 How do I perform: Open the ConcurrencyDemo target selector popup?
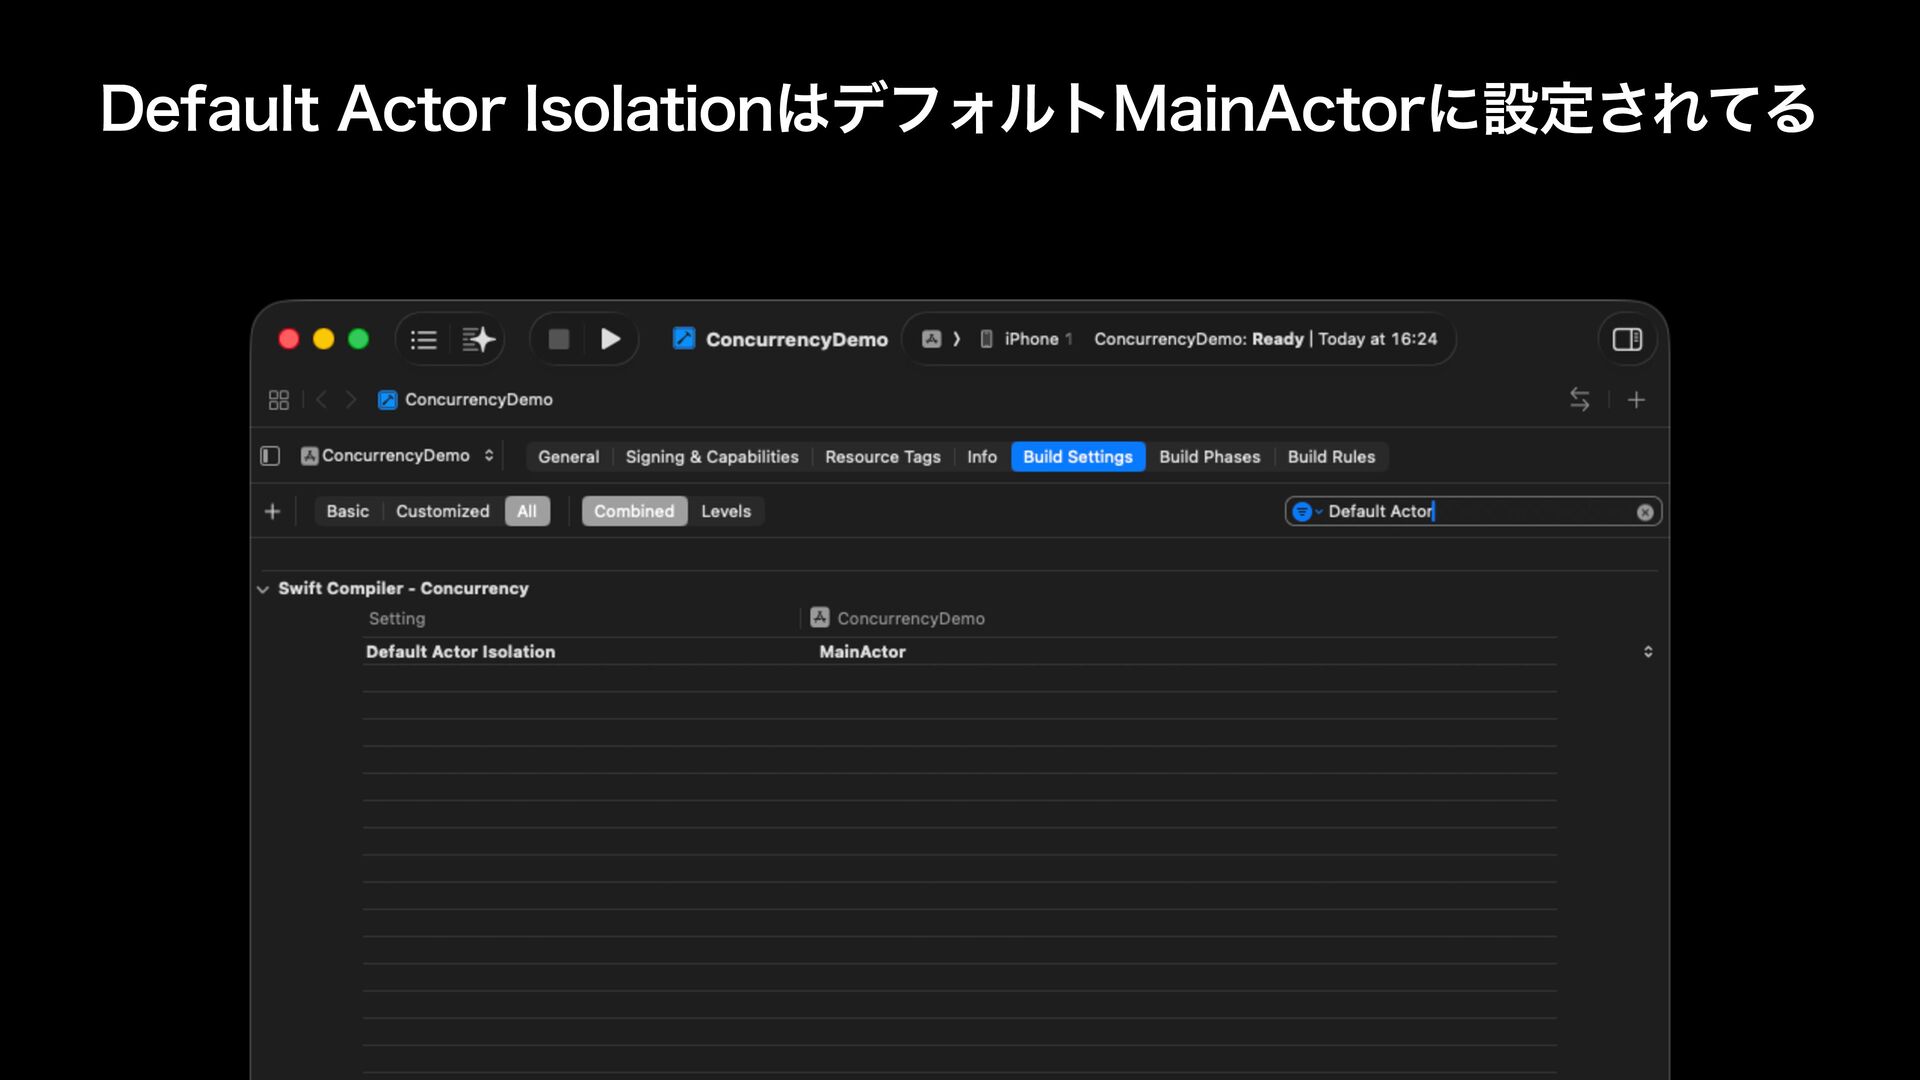click(399, 456)
